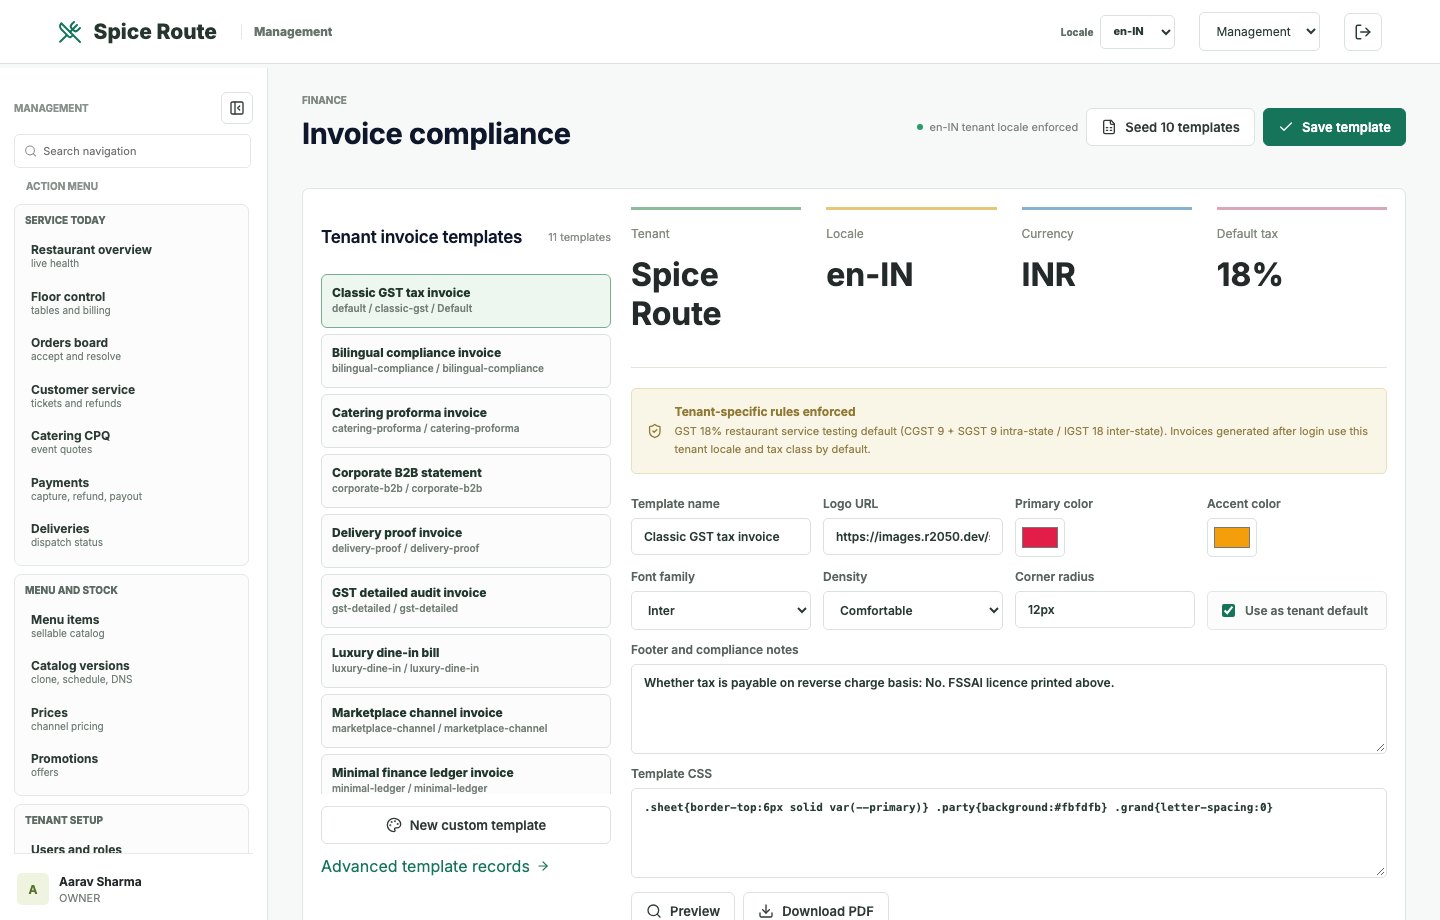Select Minimal finance ledger invoice template
This screenshot has width=1440, height=920.
click(x=466, y=776)
